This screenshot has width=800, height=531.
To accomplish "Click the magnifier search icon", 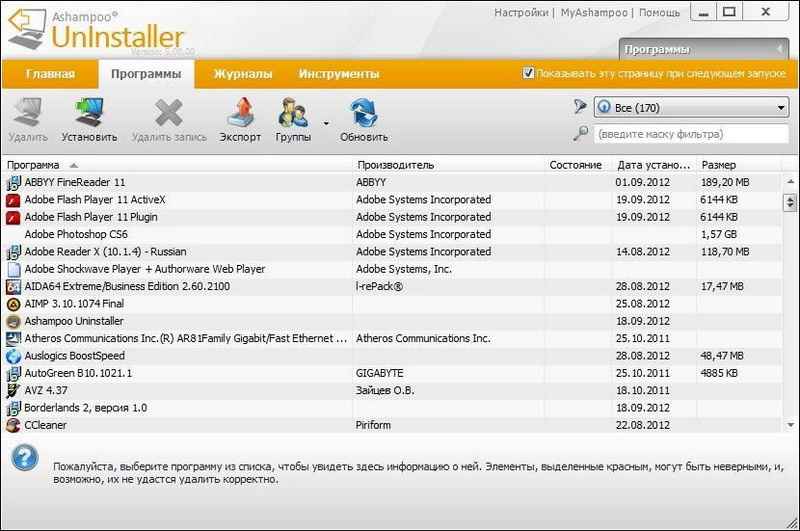I will click(x=580, y=134).
